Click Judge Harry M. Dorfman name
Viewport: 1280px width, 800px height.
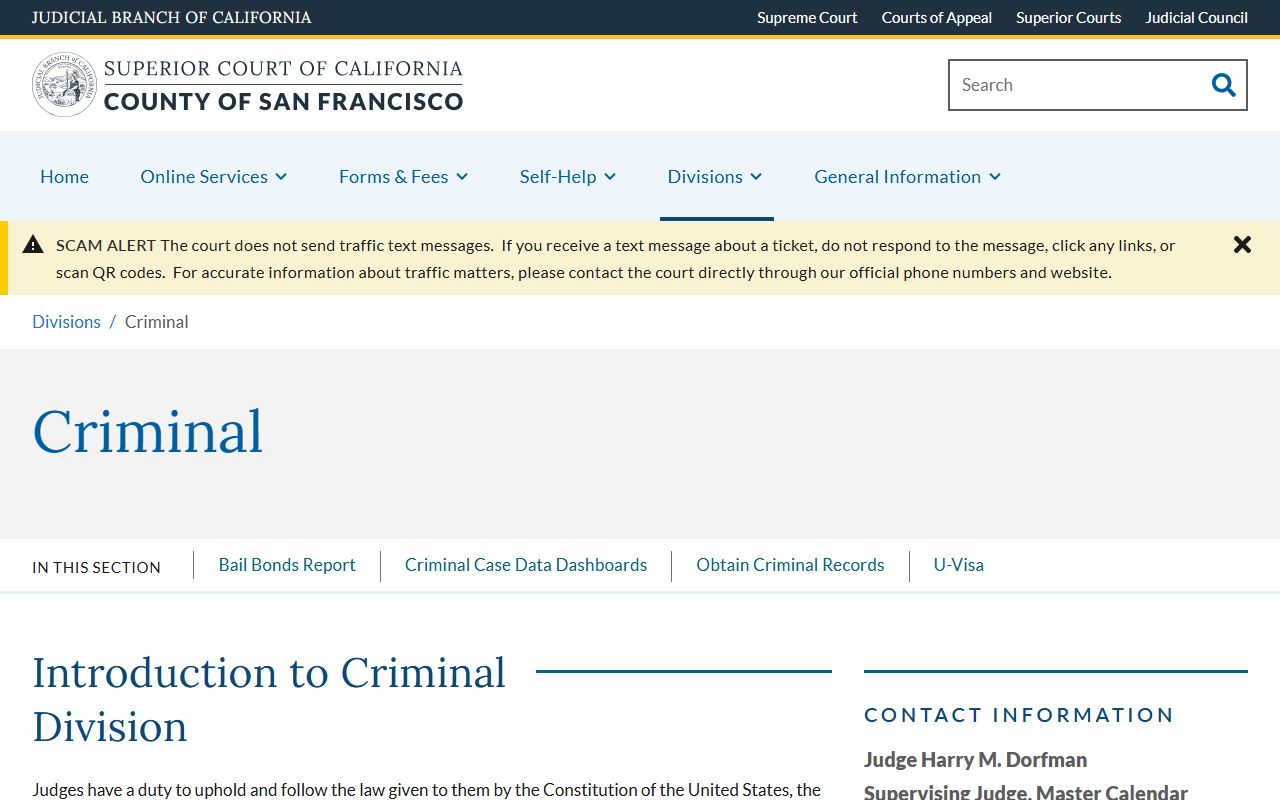[975, 759]
